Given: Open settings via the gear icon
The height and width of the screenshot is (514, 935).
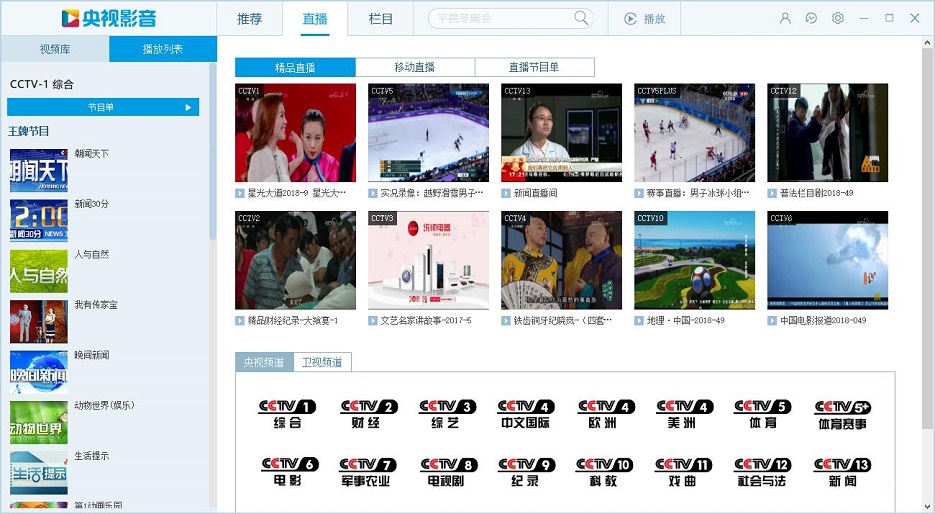Looking at the screenshot, I should pos(838,18).
